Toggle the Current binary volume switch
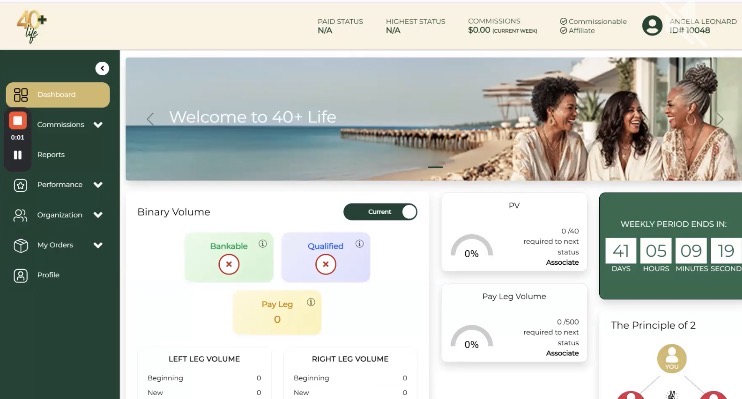 (x=380, y=212)
